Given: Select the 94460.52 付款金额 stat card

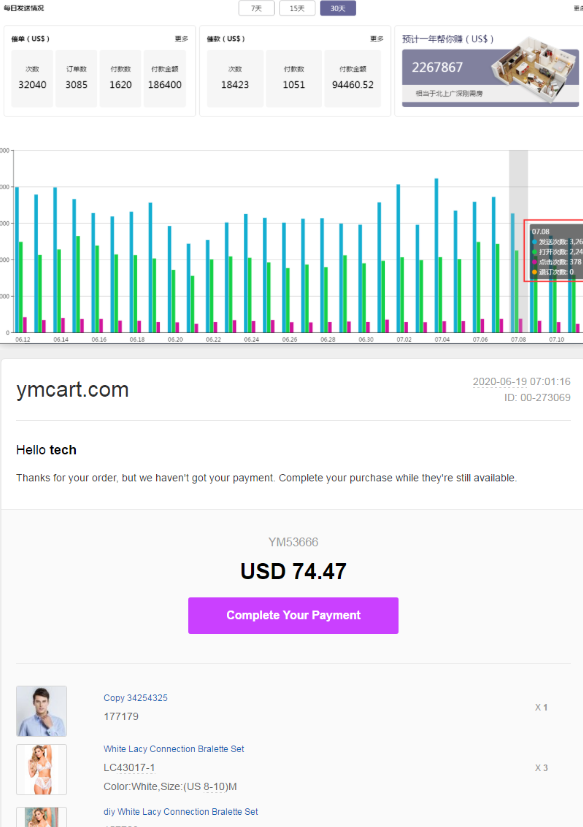Looking at the screenshot, I should click(352, 79).
